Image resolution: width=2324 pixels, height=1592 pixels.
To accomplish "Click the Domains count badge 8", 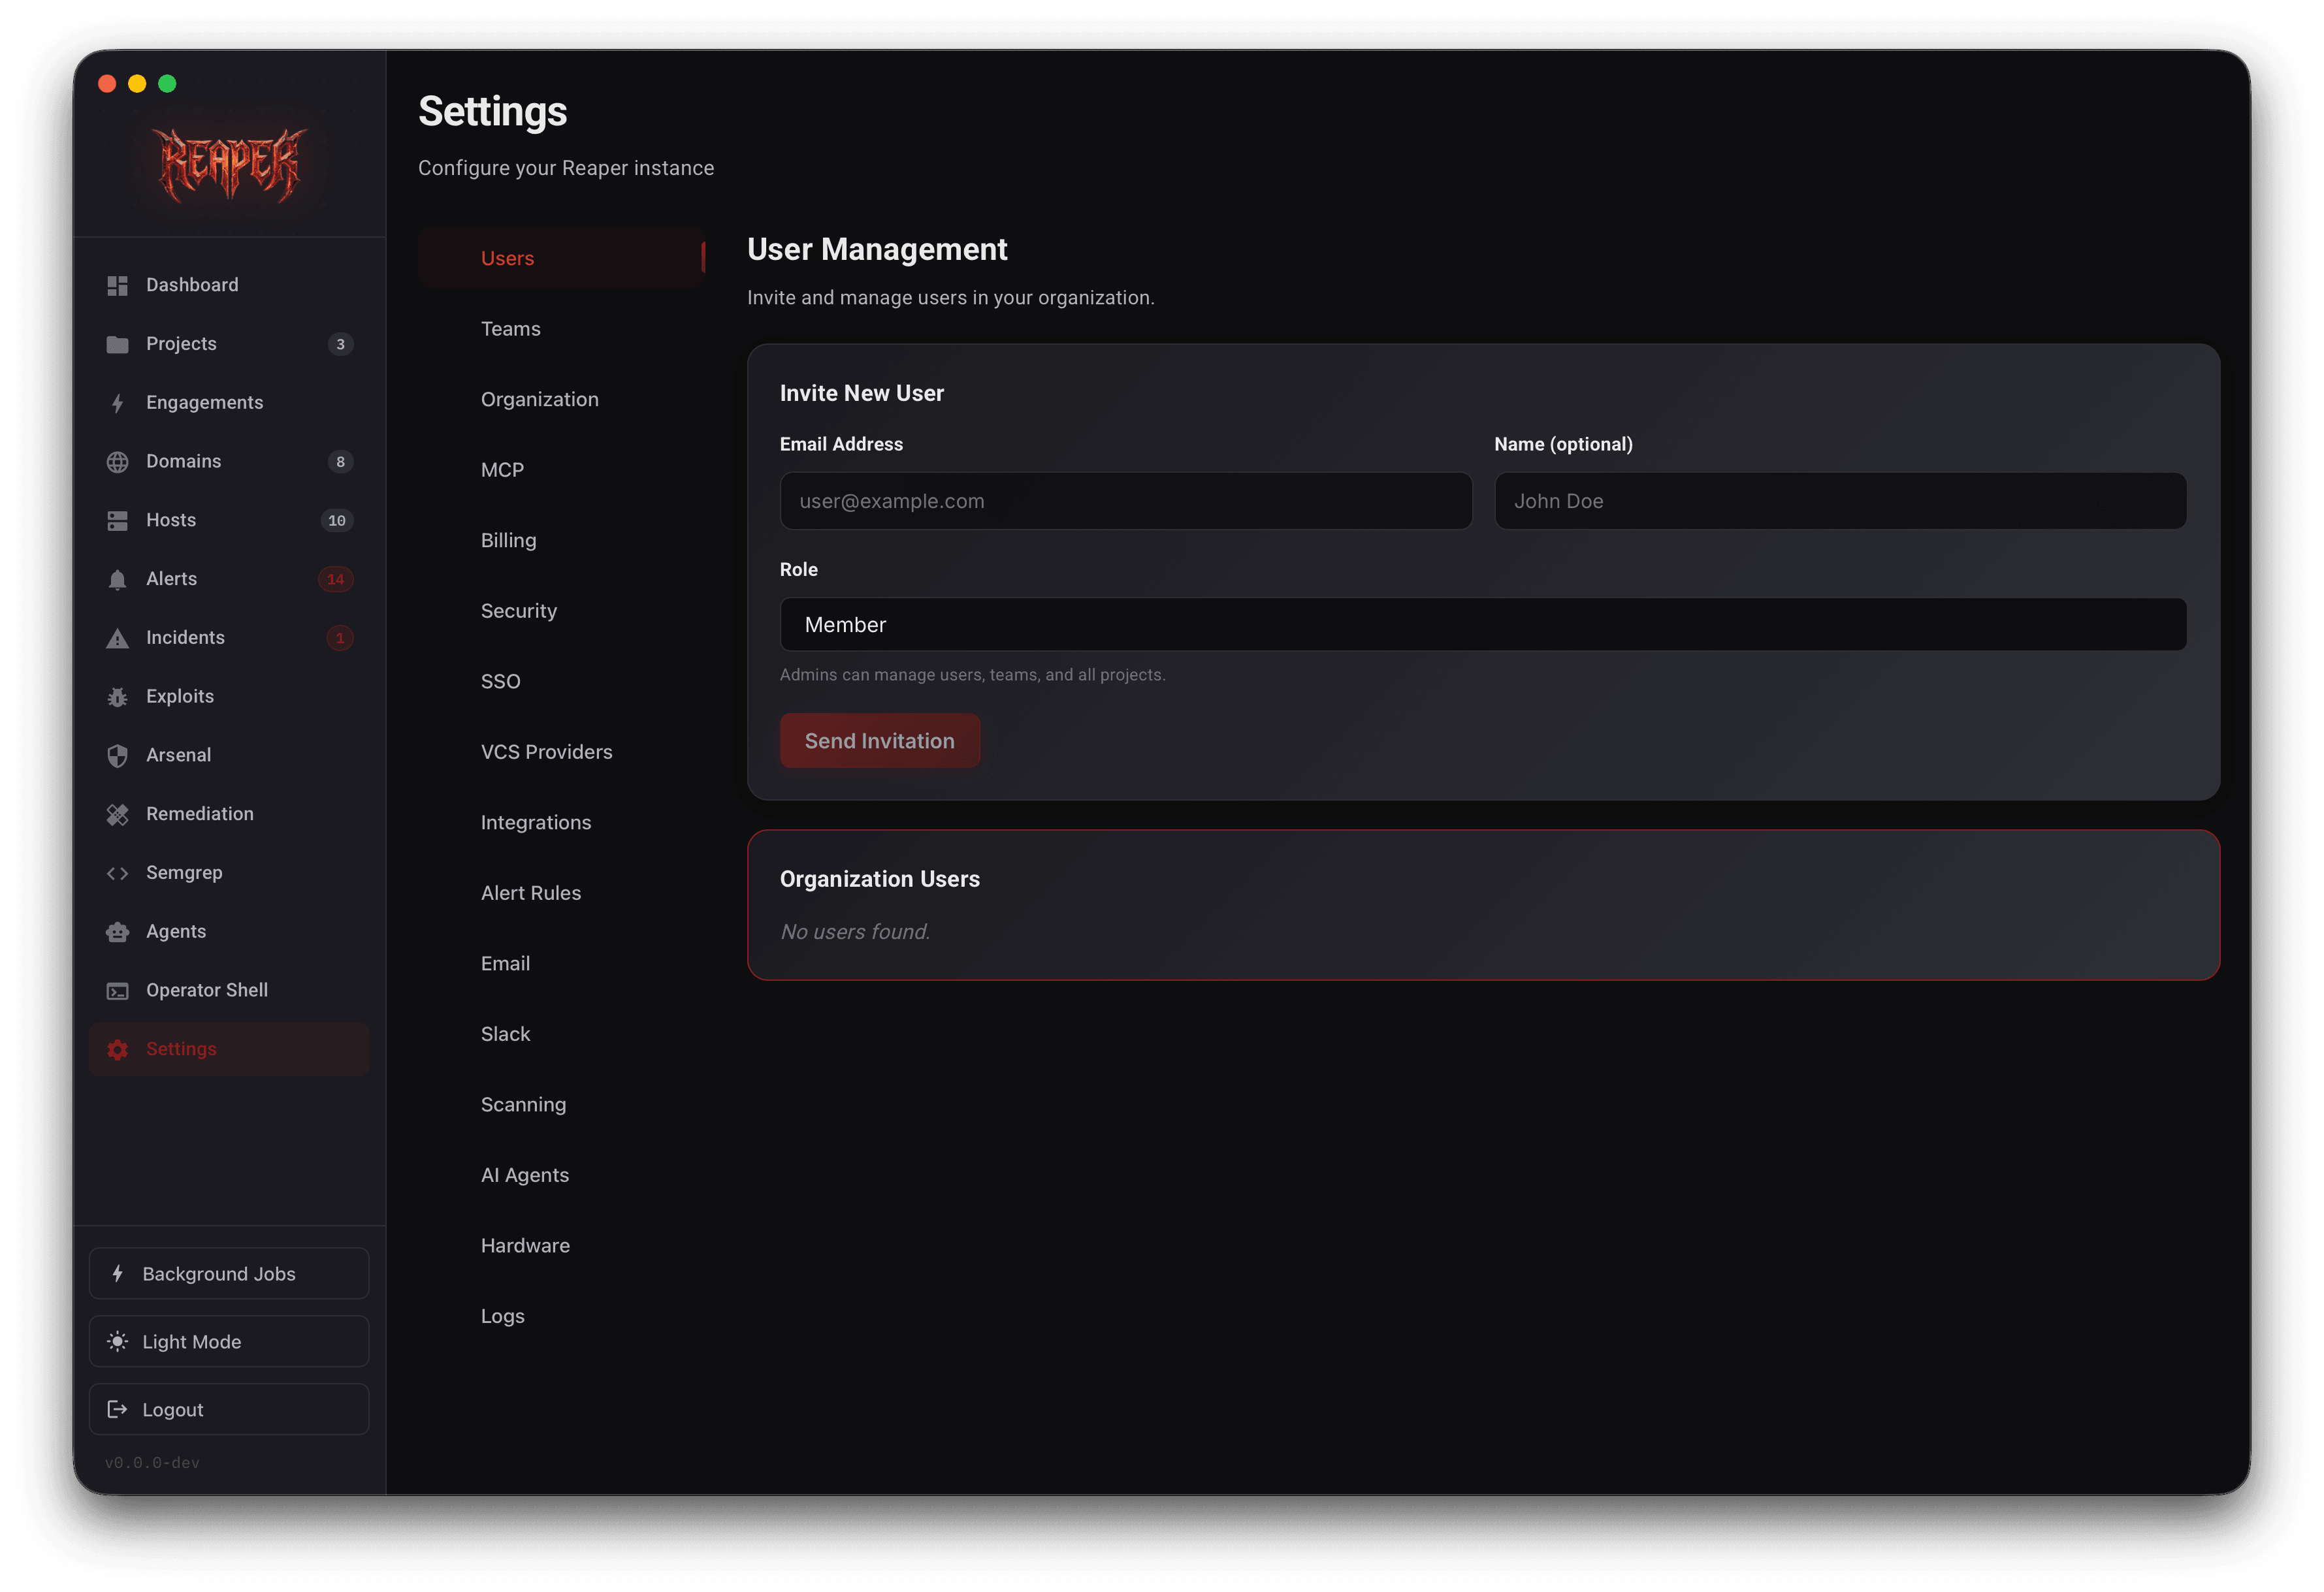I will pyautogui.click(x=340, y=461).
